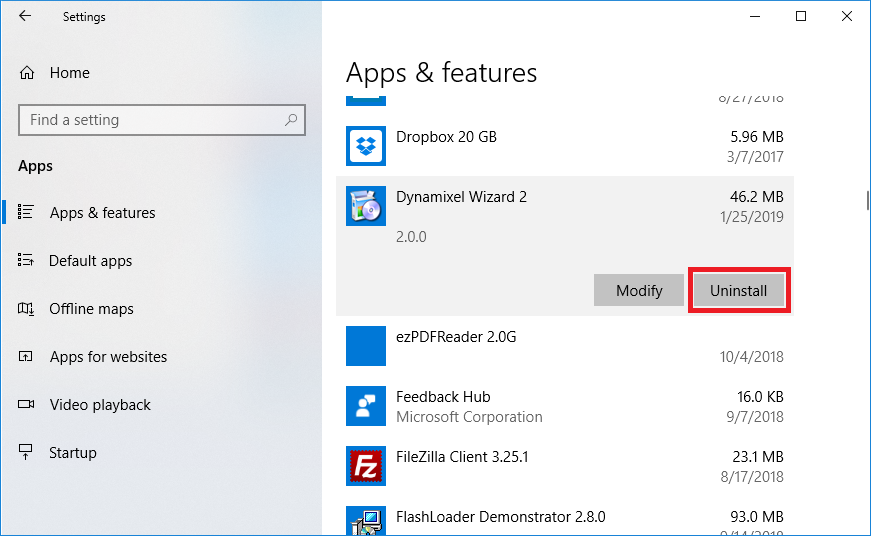Select the ezPDFReader 2.0G entry
Viewport: 871px width, 536px height.
coord(564,346)
